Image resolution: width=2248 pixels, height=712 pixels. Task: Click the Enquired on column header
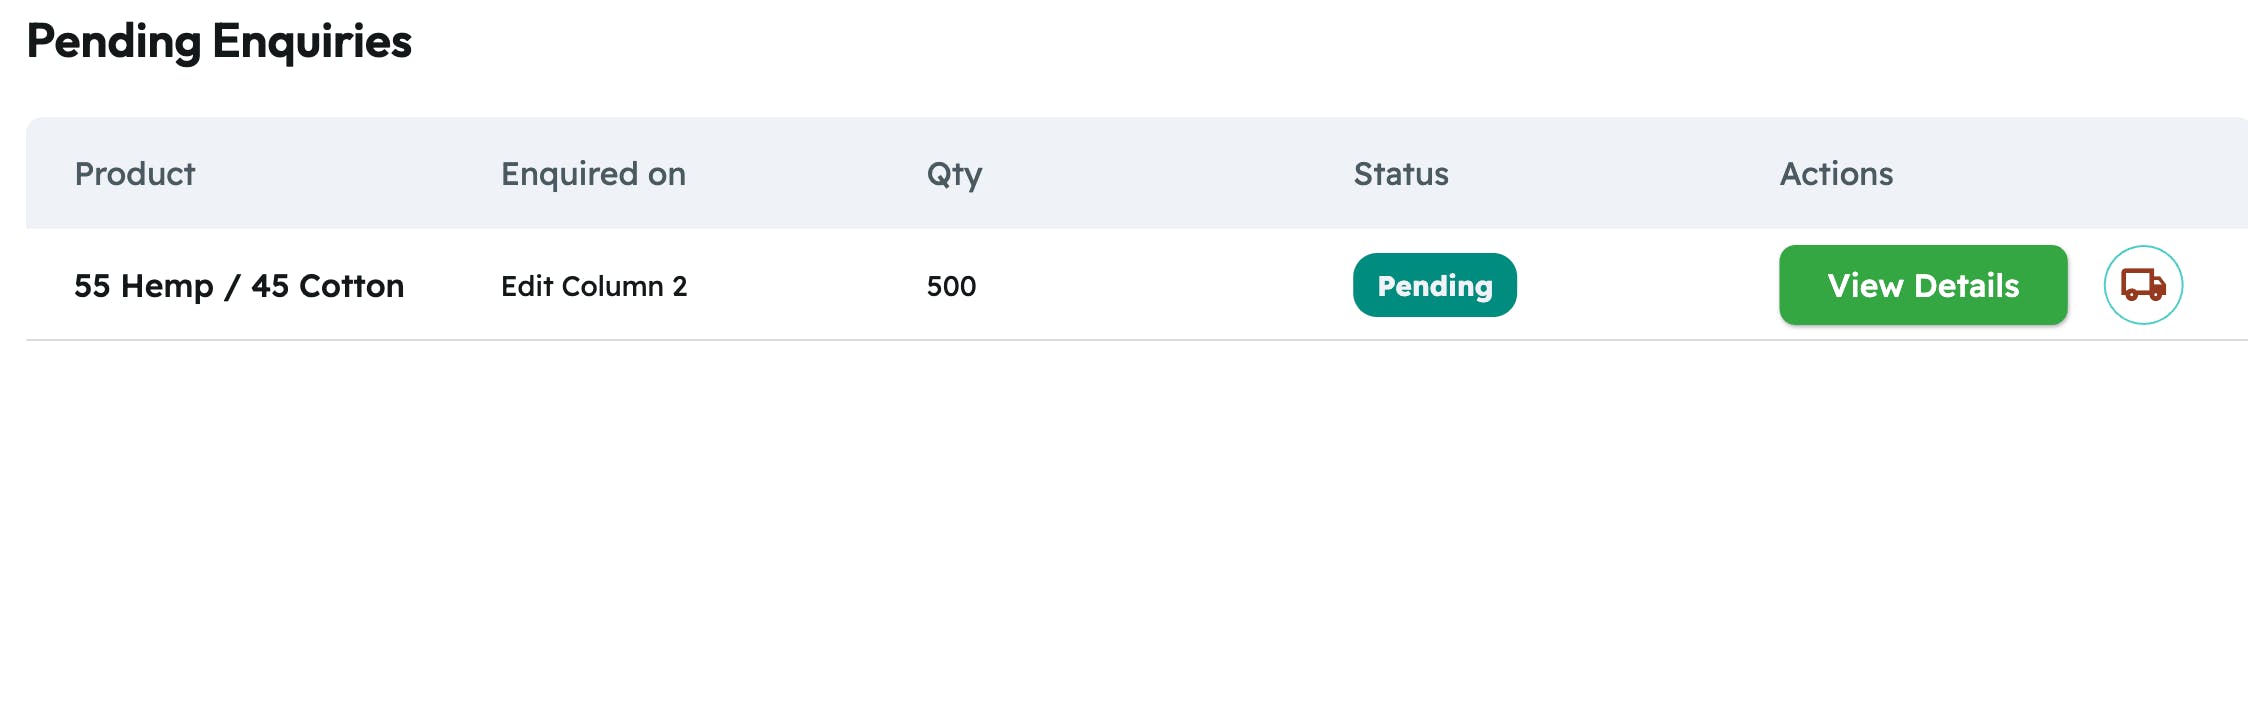(593, 174)
